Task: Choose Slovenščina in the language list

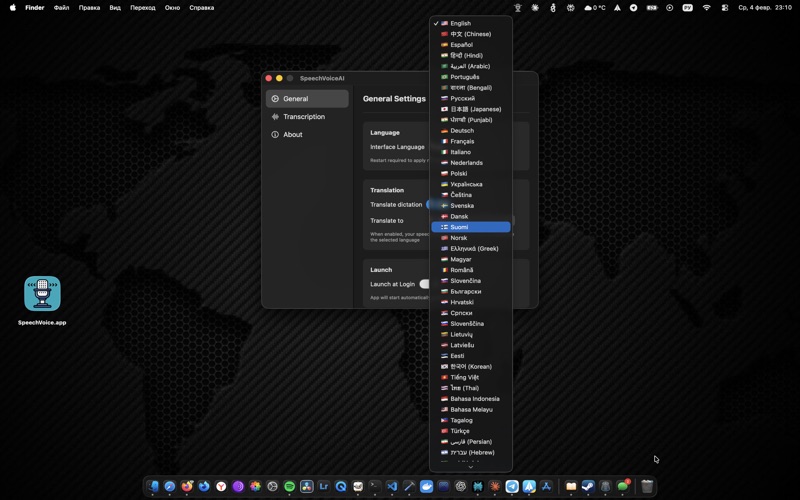Action: (x=471, y=323)
